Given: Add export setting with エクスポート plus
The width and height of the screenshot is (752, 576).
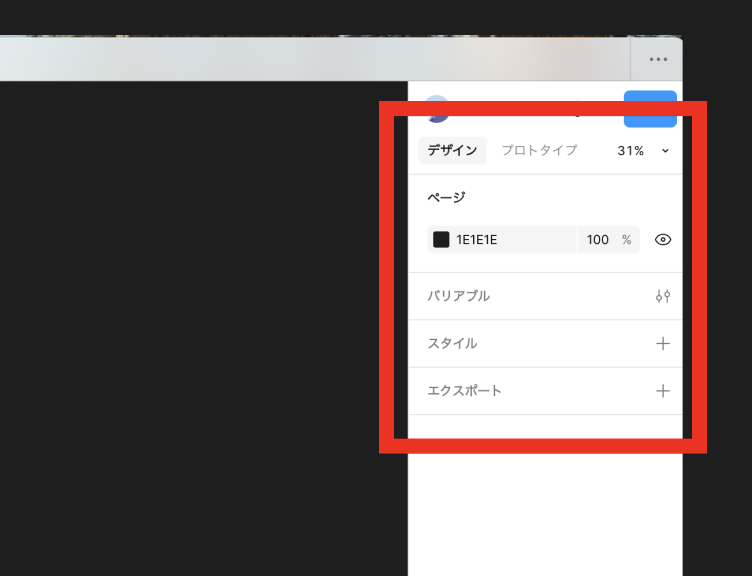Looking at the screenshot, I should pyautogui.click(x=663, y=391).
